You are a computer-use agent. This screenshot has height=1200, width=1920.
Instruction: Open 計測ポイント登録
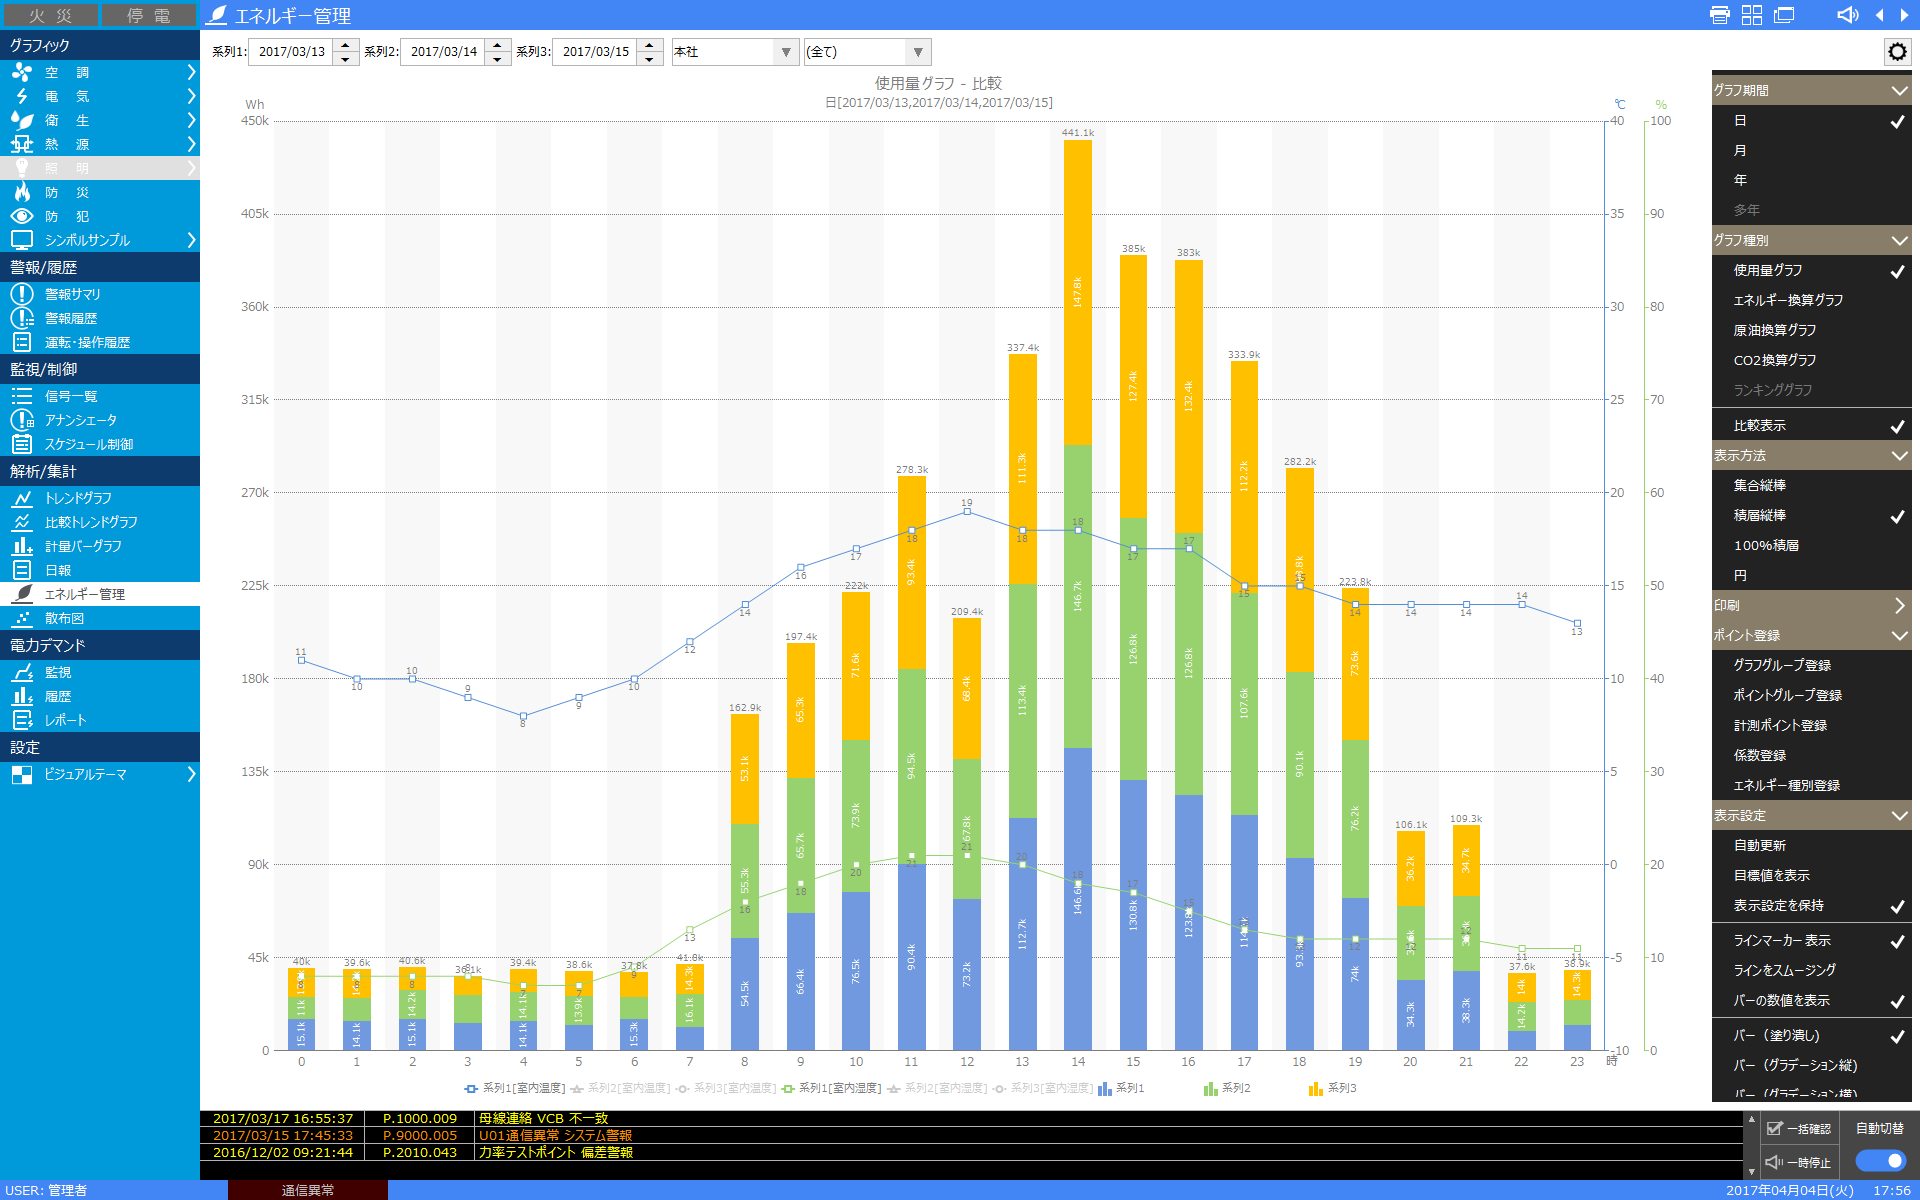coord(1812,725)
